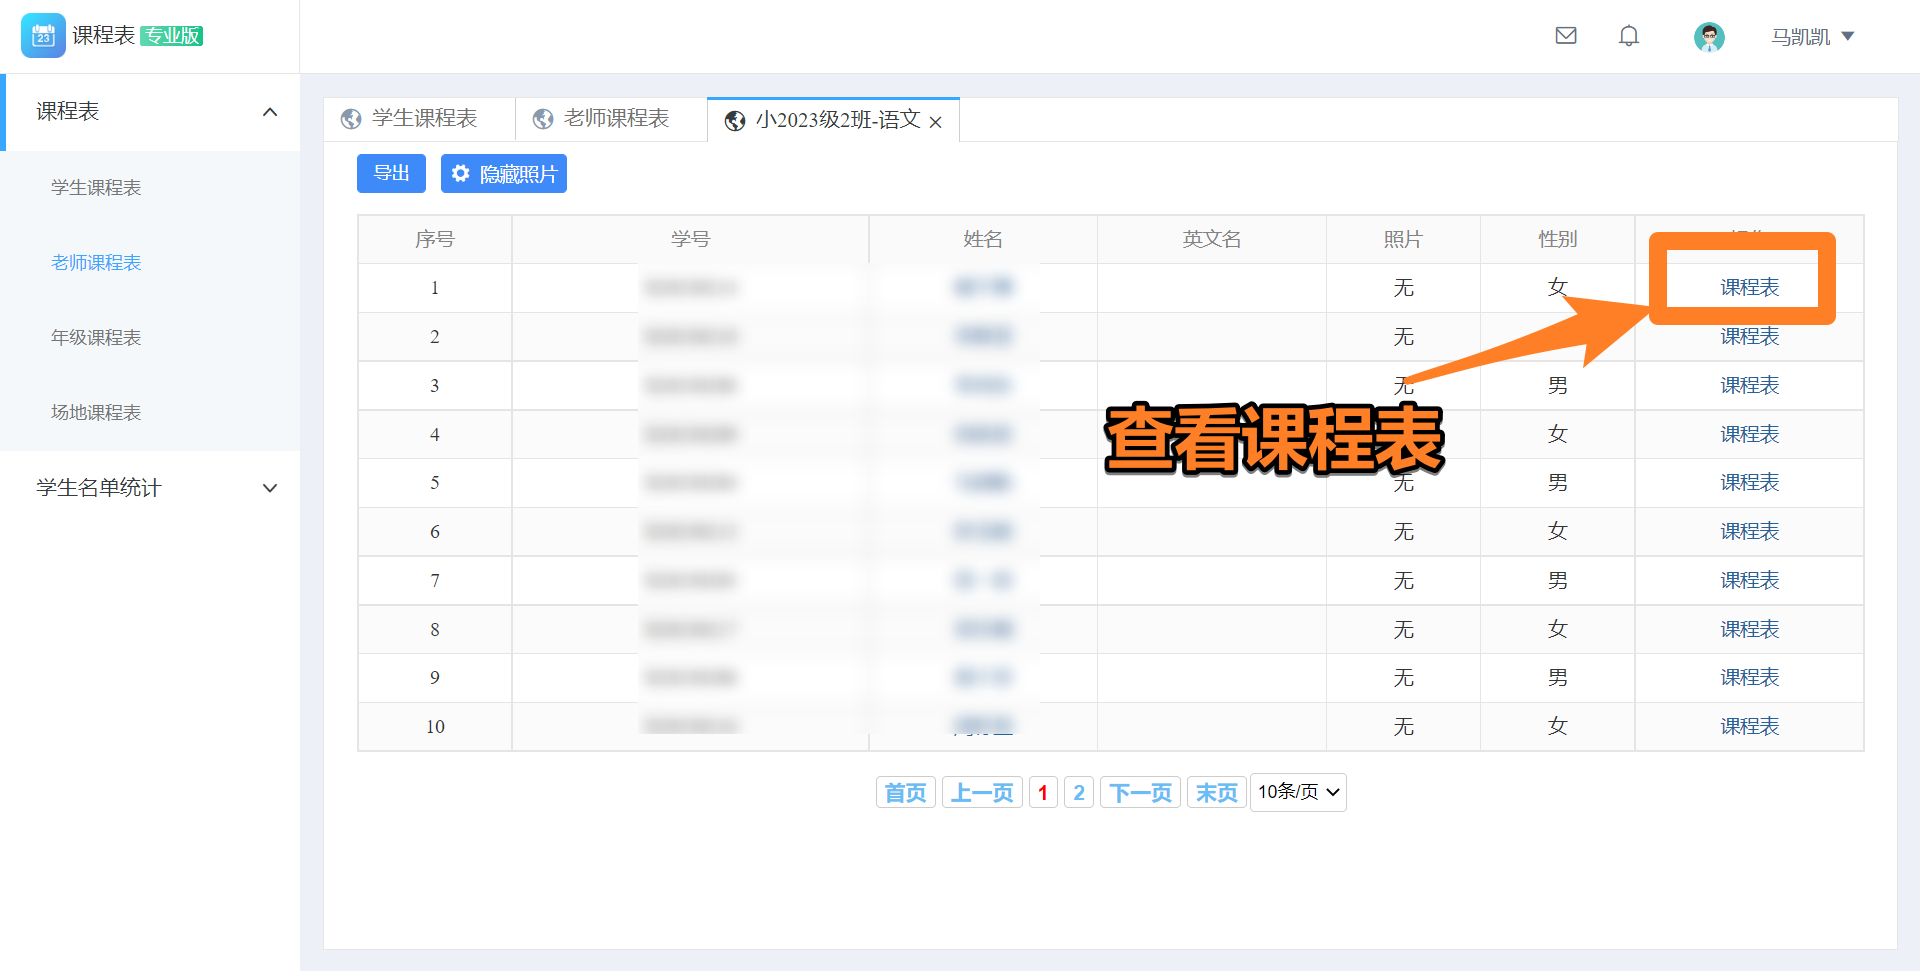Viewport: 1920px width, 971px height.
Task: Open 学生课程表 in the sidebar
Action: [96, 188]
